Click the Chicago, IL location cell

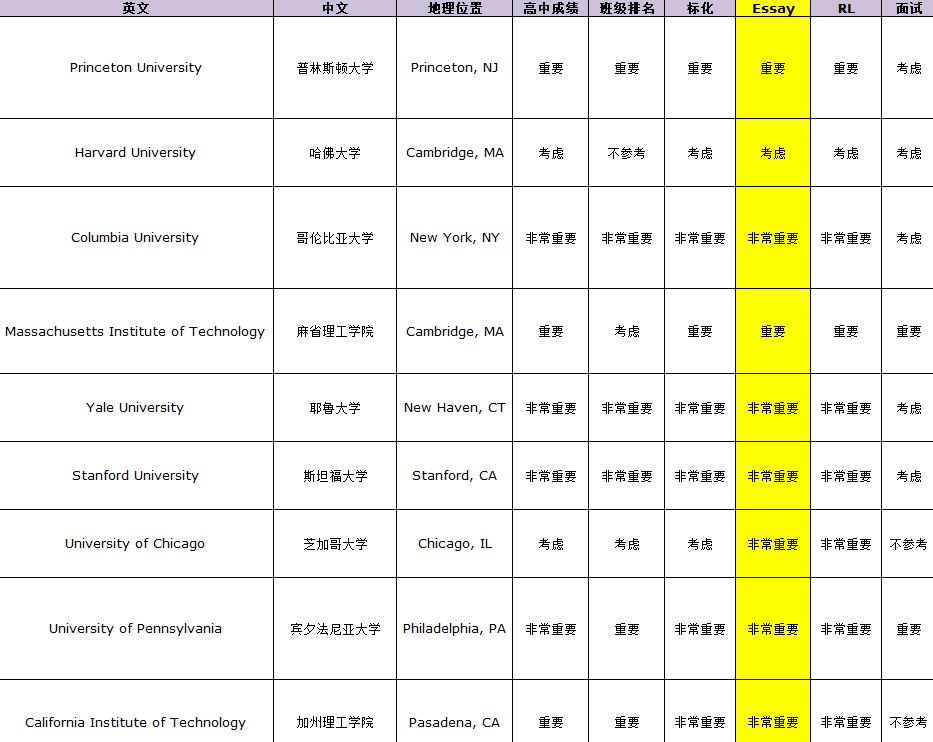pyautogui.click(x=455, y=543)
